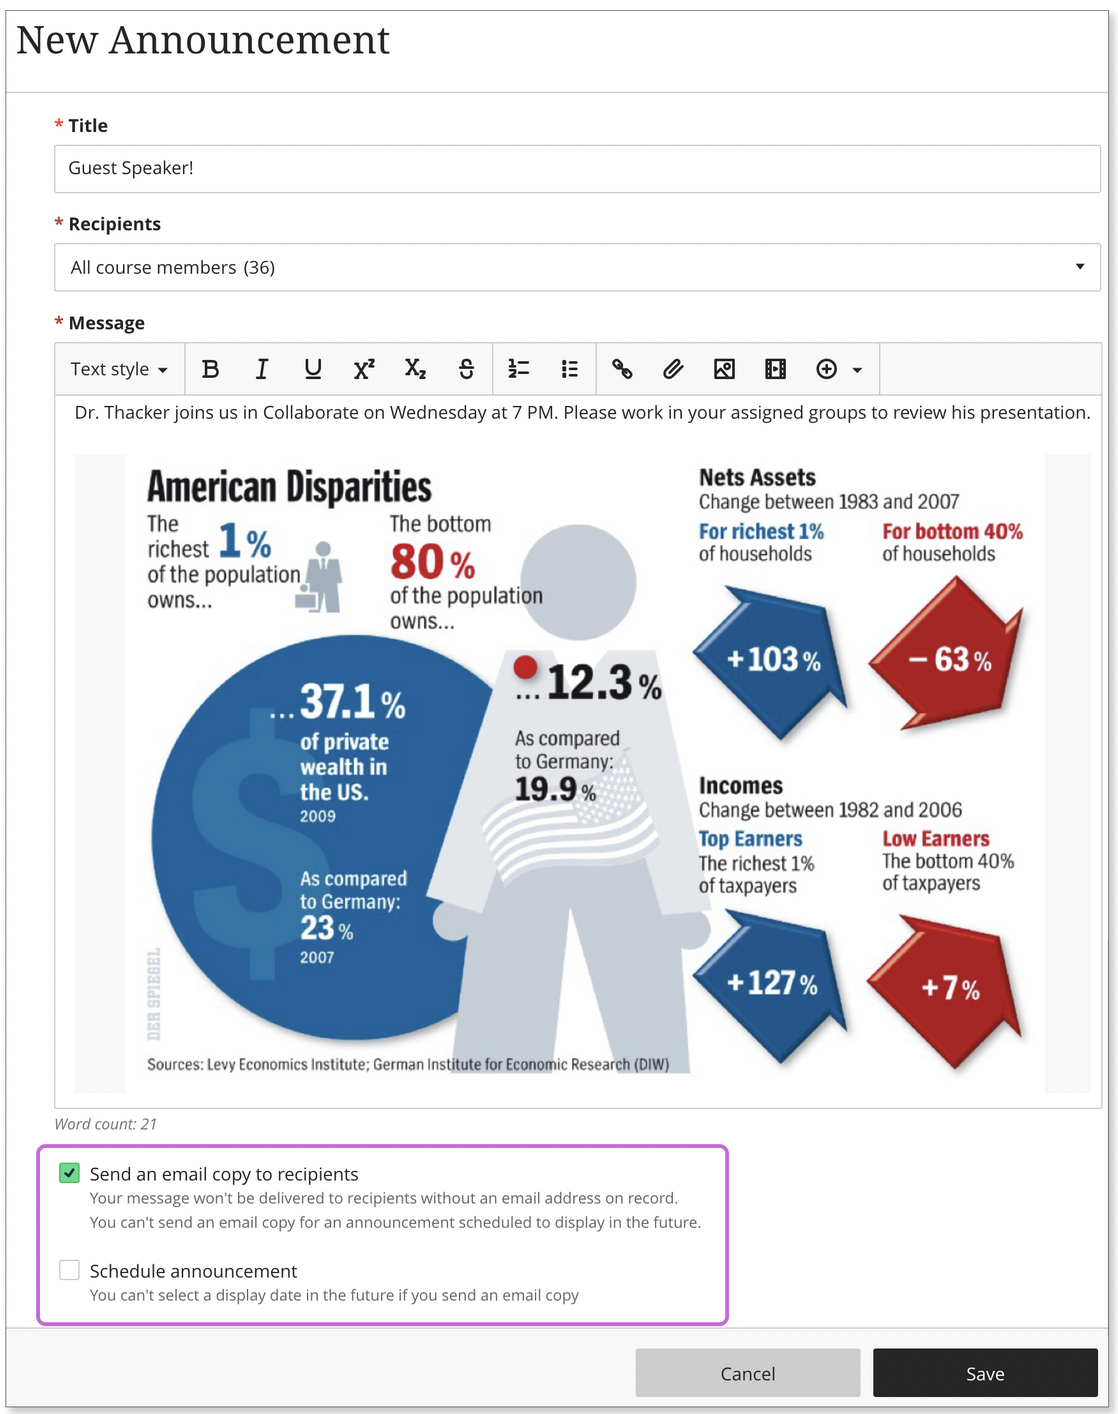Viewport: 1118px width, 1414px height.
Task: Apply superscript formatting
Action: [364, 369]
